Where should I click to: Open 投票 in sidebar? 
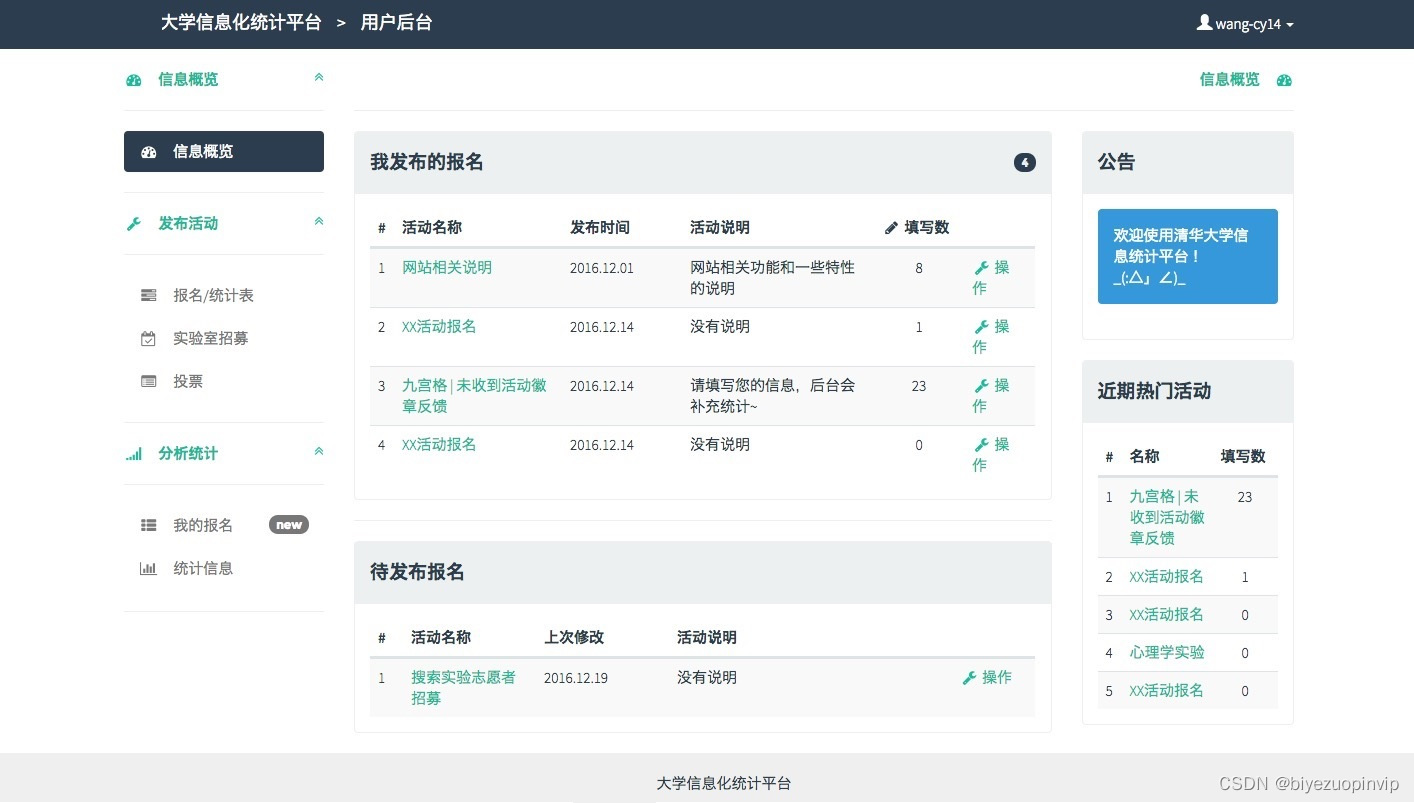188,381
